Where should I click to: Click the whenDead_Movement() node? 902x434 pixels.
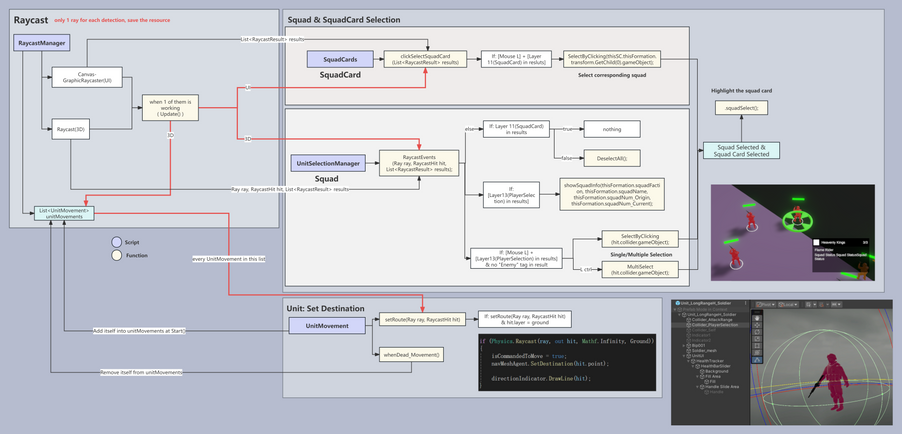[411, 355]
